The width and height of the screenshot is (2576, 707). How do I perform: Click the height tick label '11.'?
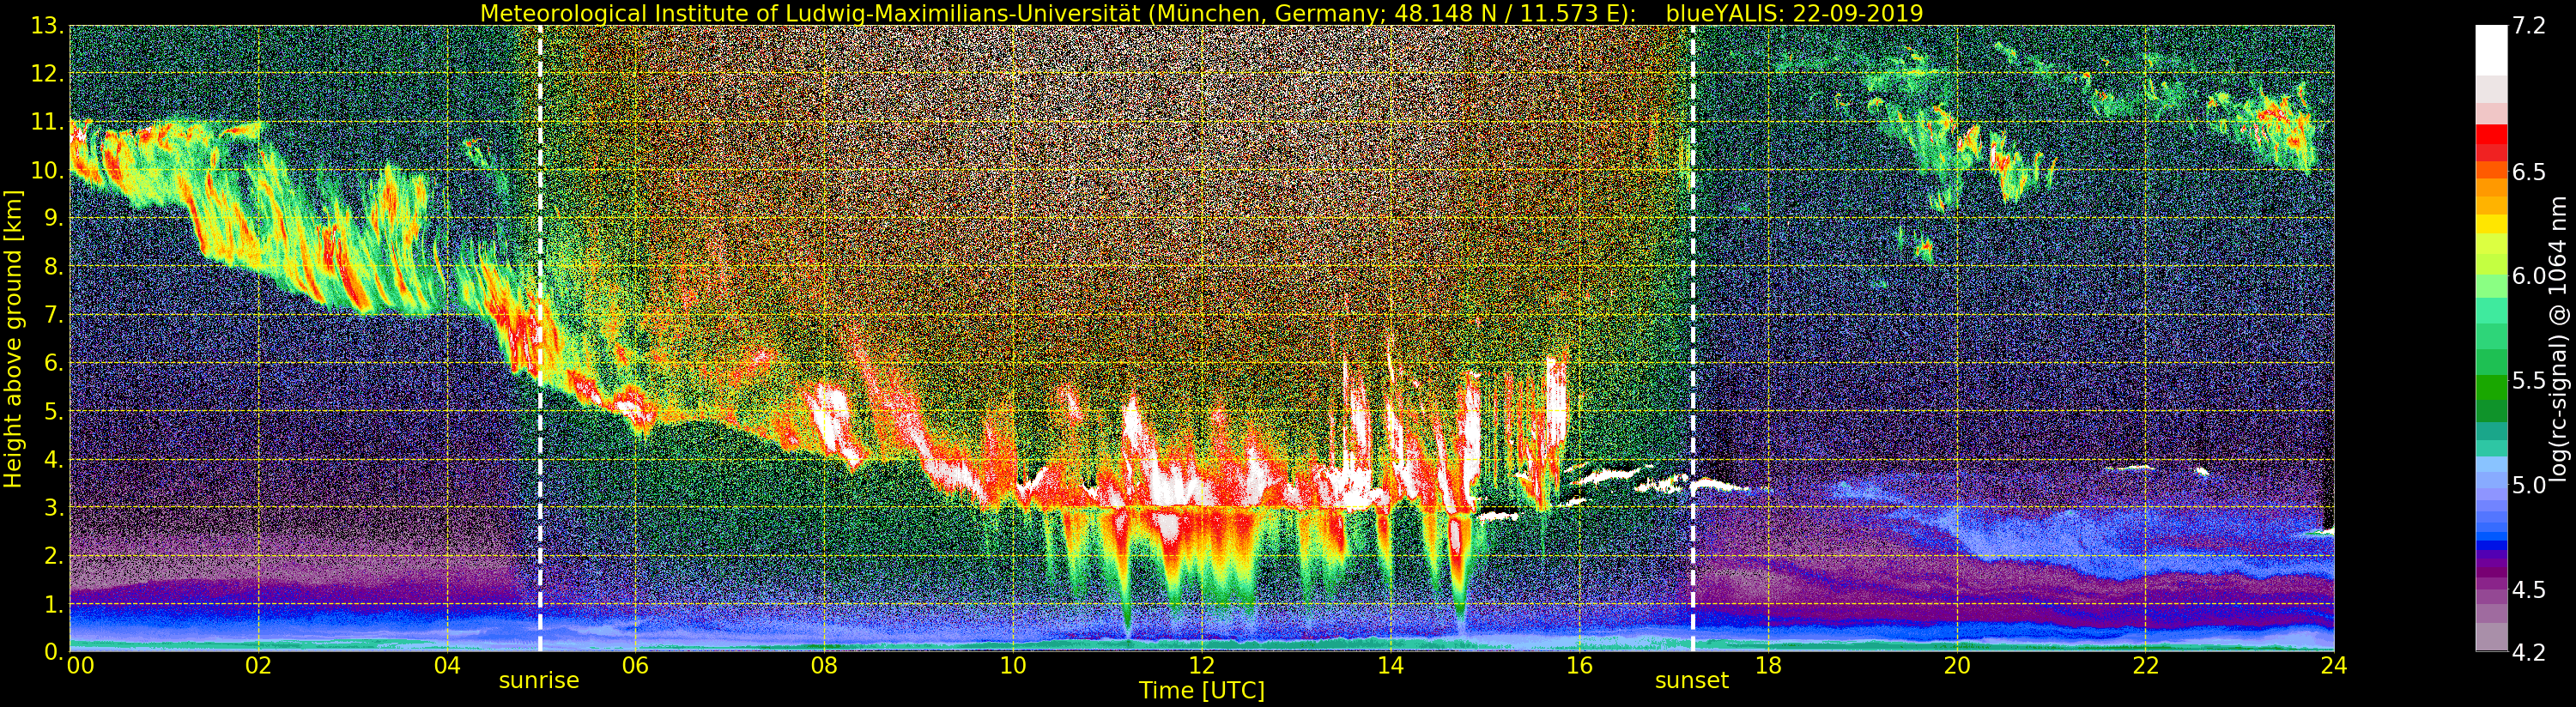47,122
